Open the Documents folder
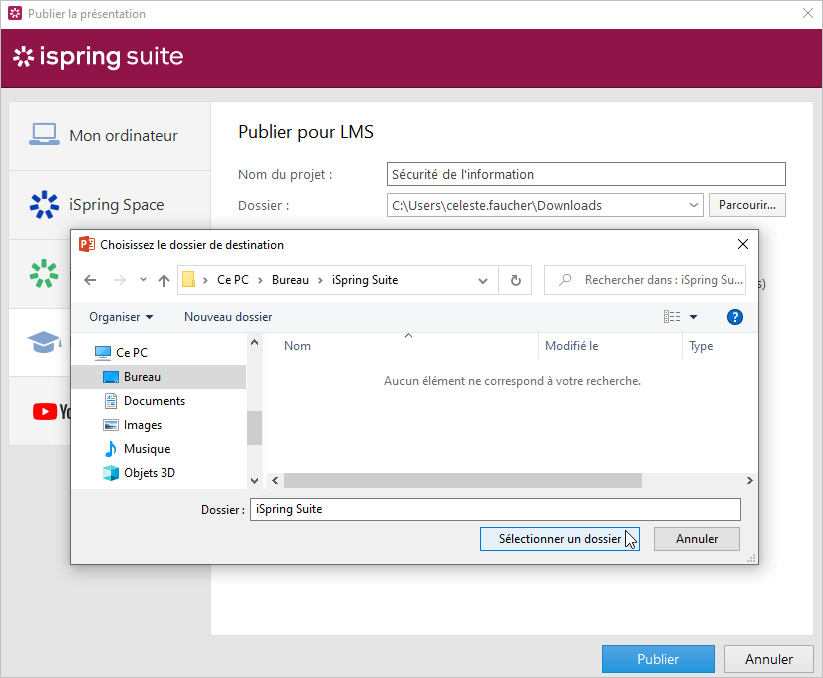 (154, 401)
